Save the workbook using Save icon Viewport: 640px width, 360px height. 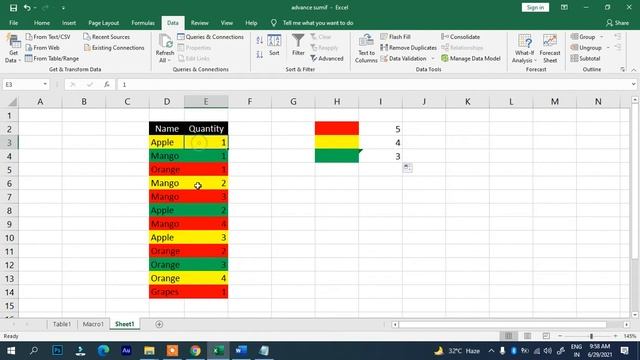(x=13, y=8)
